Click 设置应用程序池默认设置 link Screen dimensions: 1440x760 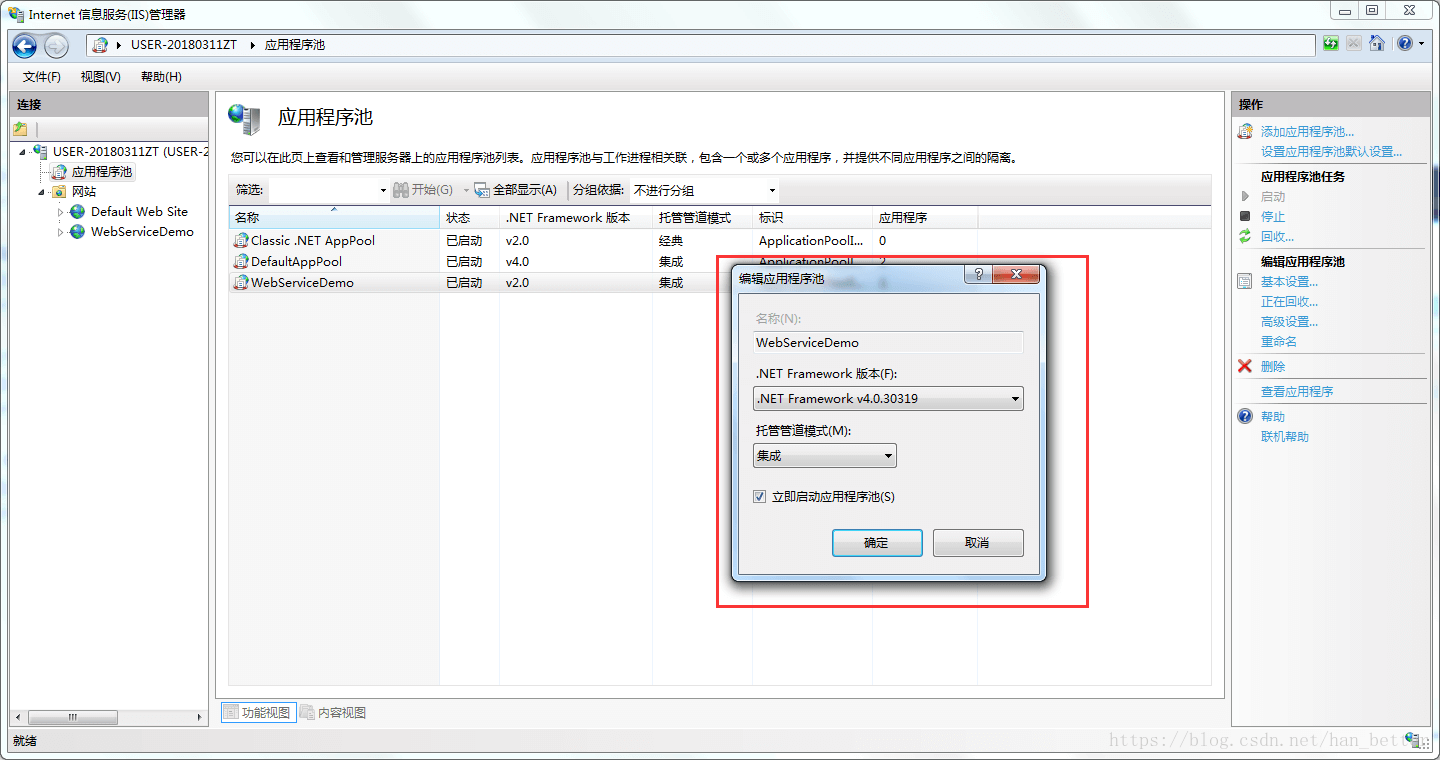[x=1331, y=152]
